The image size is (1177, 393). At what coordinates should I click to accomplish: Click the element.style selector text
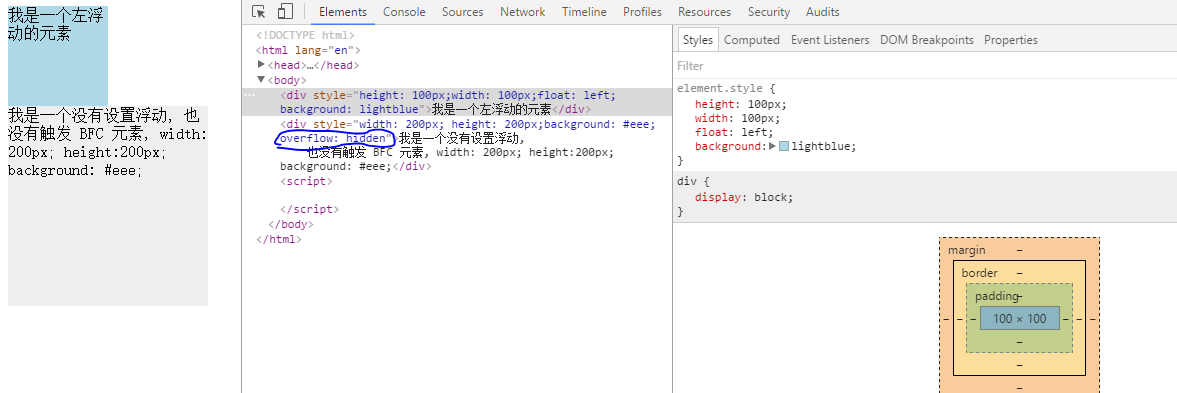pos(721,88)
